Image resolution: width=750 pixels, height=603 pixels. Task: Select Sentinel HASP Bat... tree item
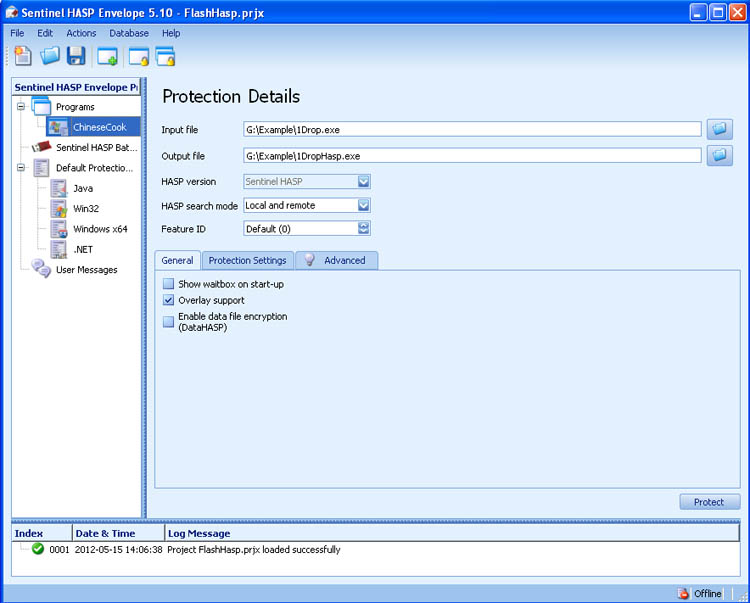[x=97, y=147]
